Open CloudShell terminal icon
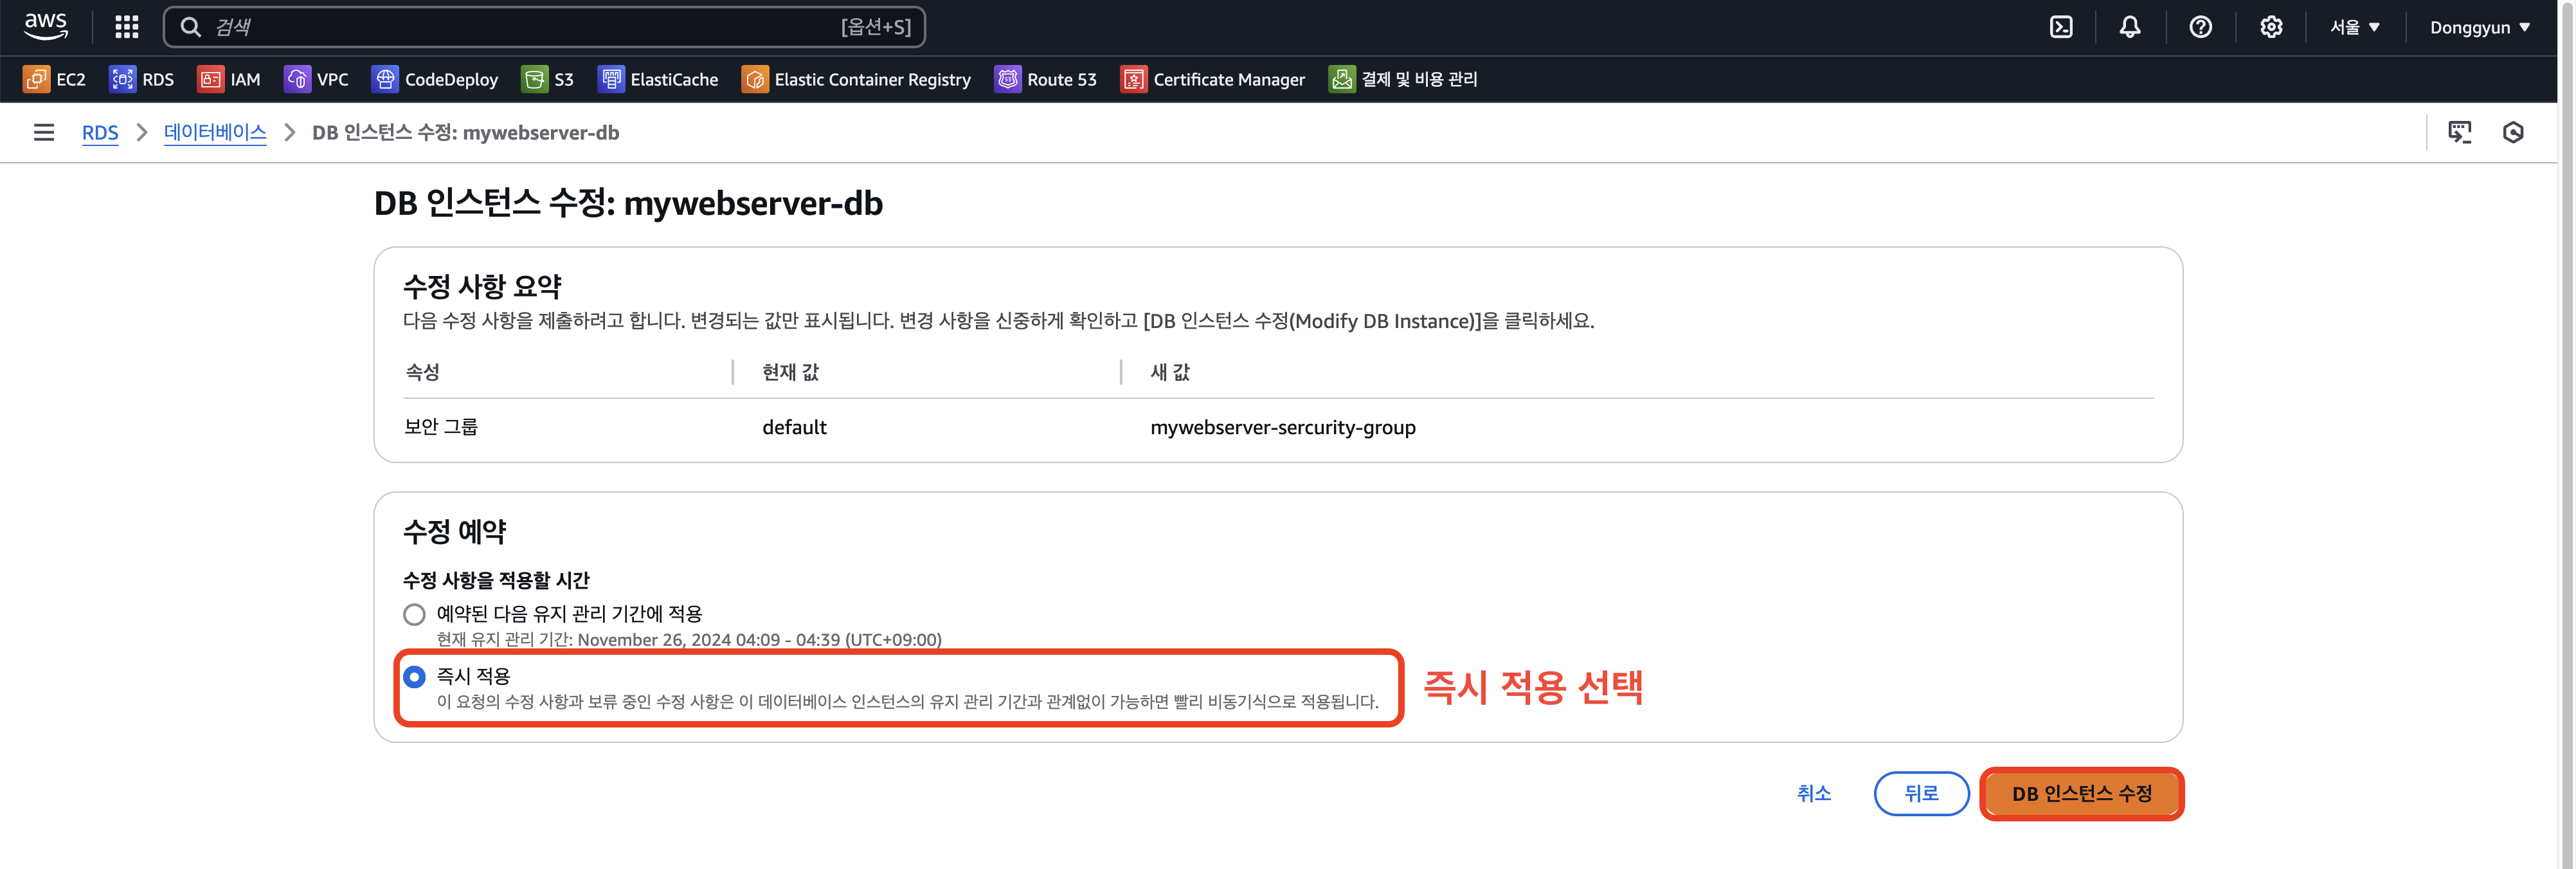Screen dimensions: 2576x869 coord(2061,27)
